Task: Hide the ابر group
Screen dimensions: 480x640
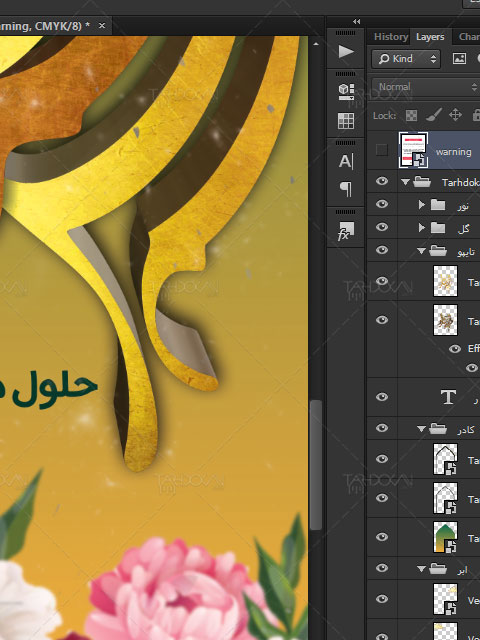Action: pyautogui.click(x=382, y=568)
